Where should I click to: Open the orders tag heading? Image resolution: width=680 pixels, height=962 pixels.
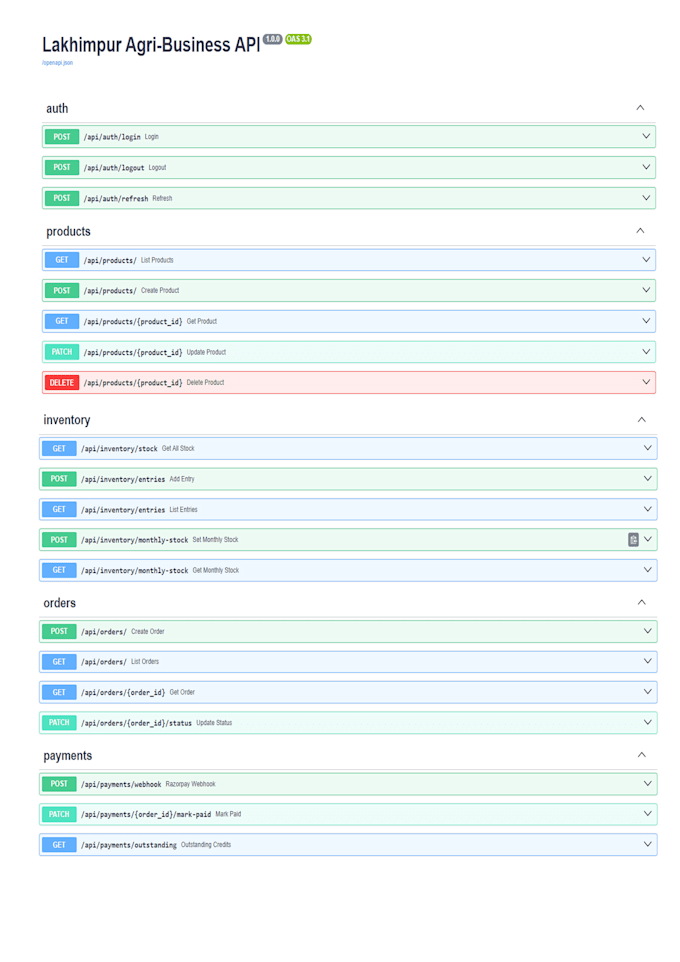(60, 603)
